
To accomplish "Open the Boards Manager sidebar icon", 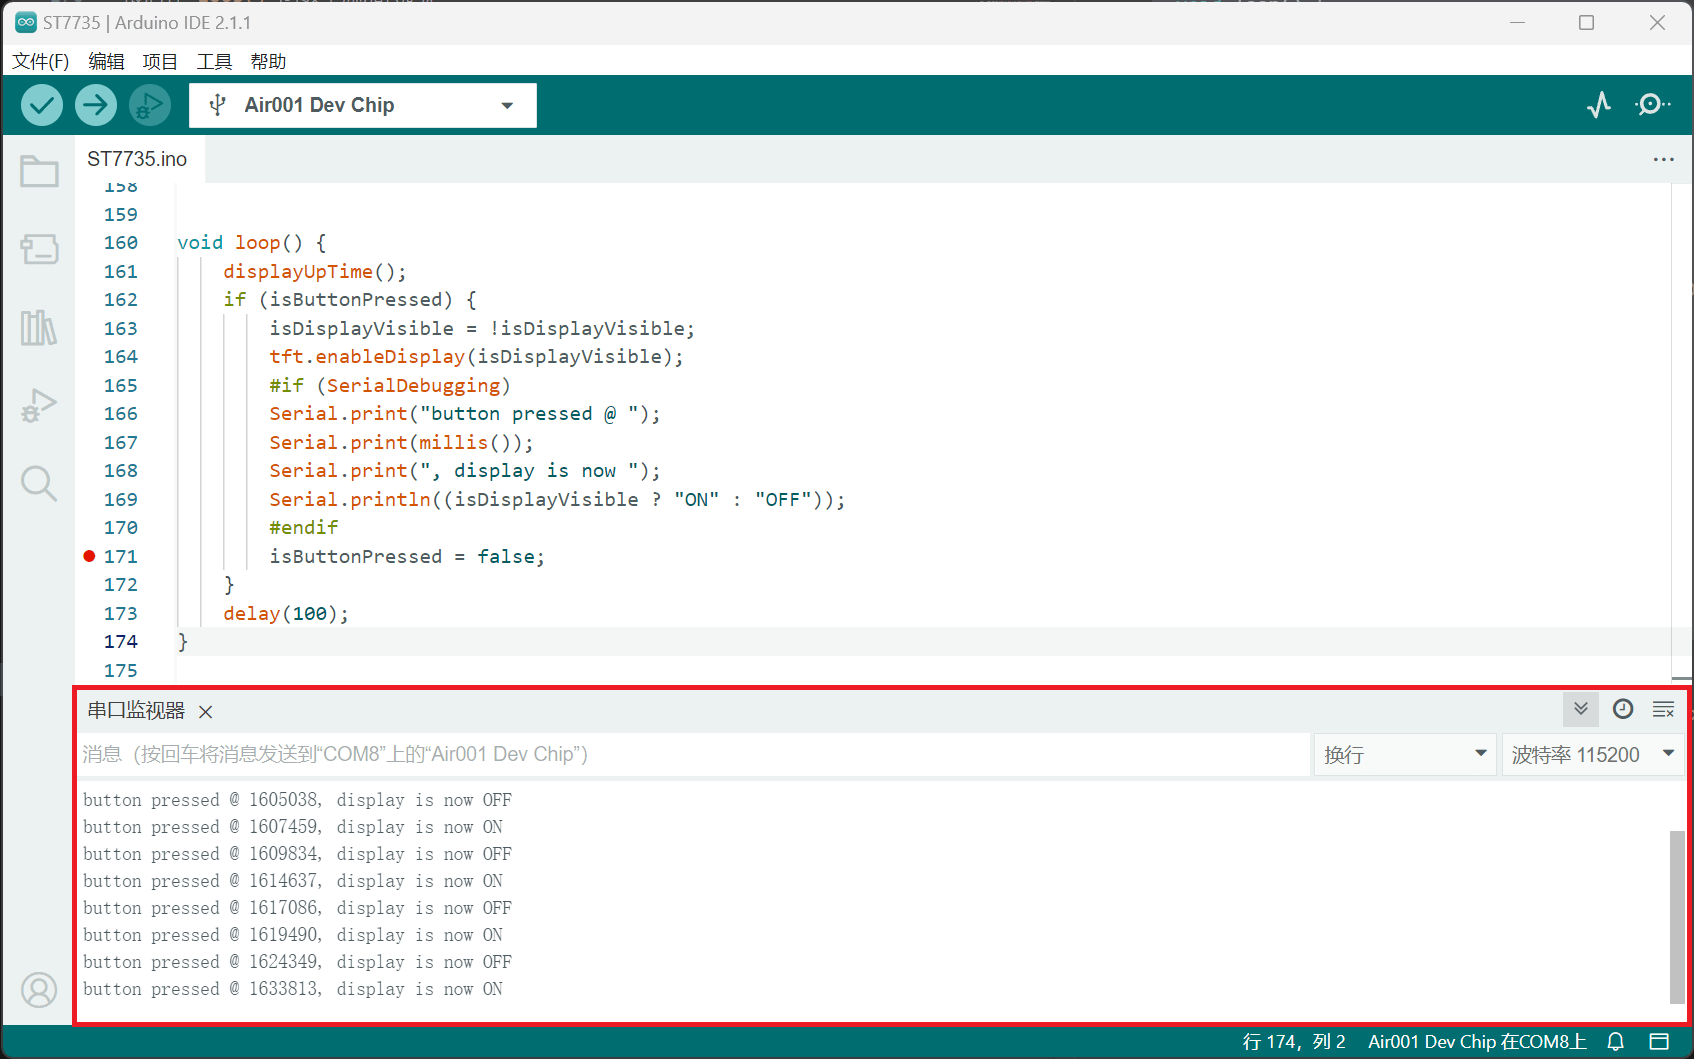I will coord(39,249).
